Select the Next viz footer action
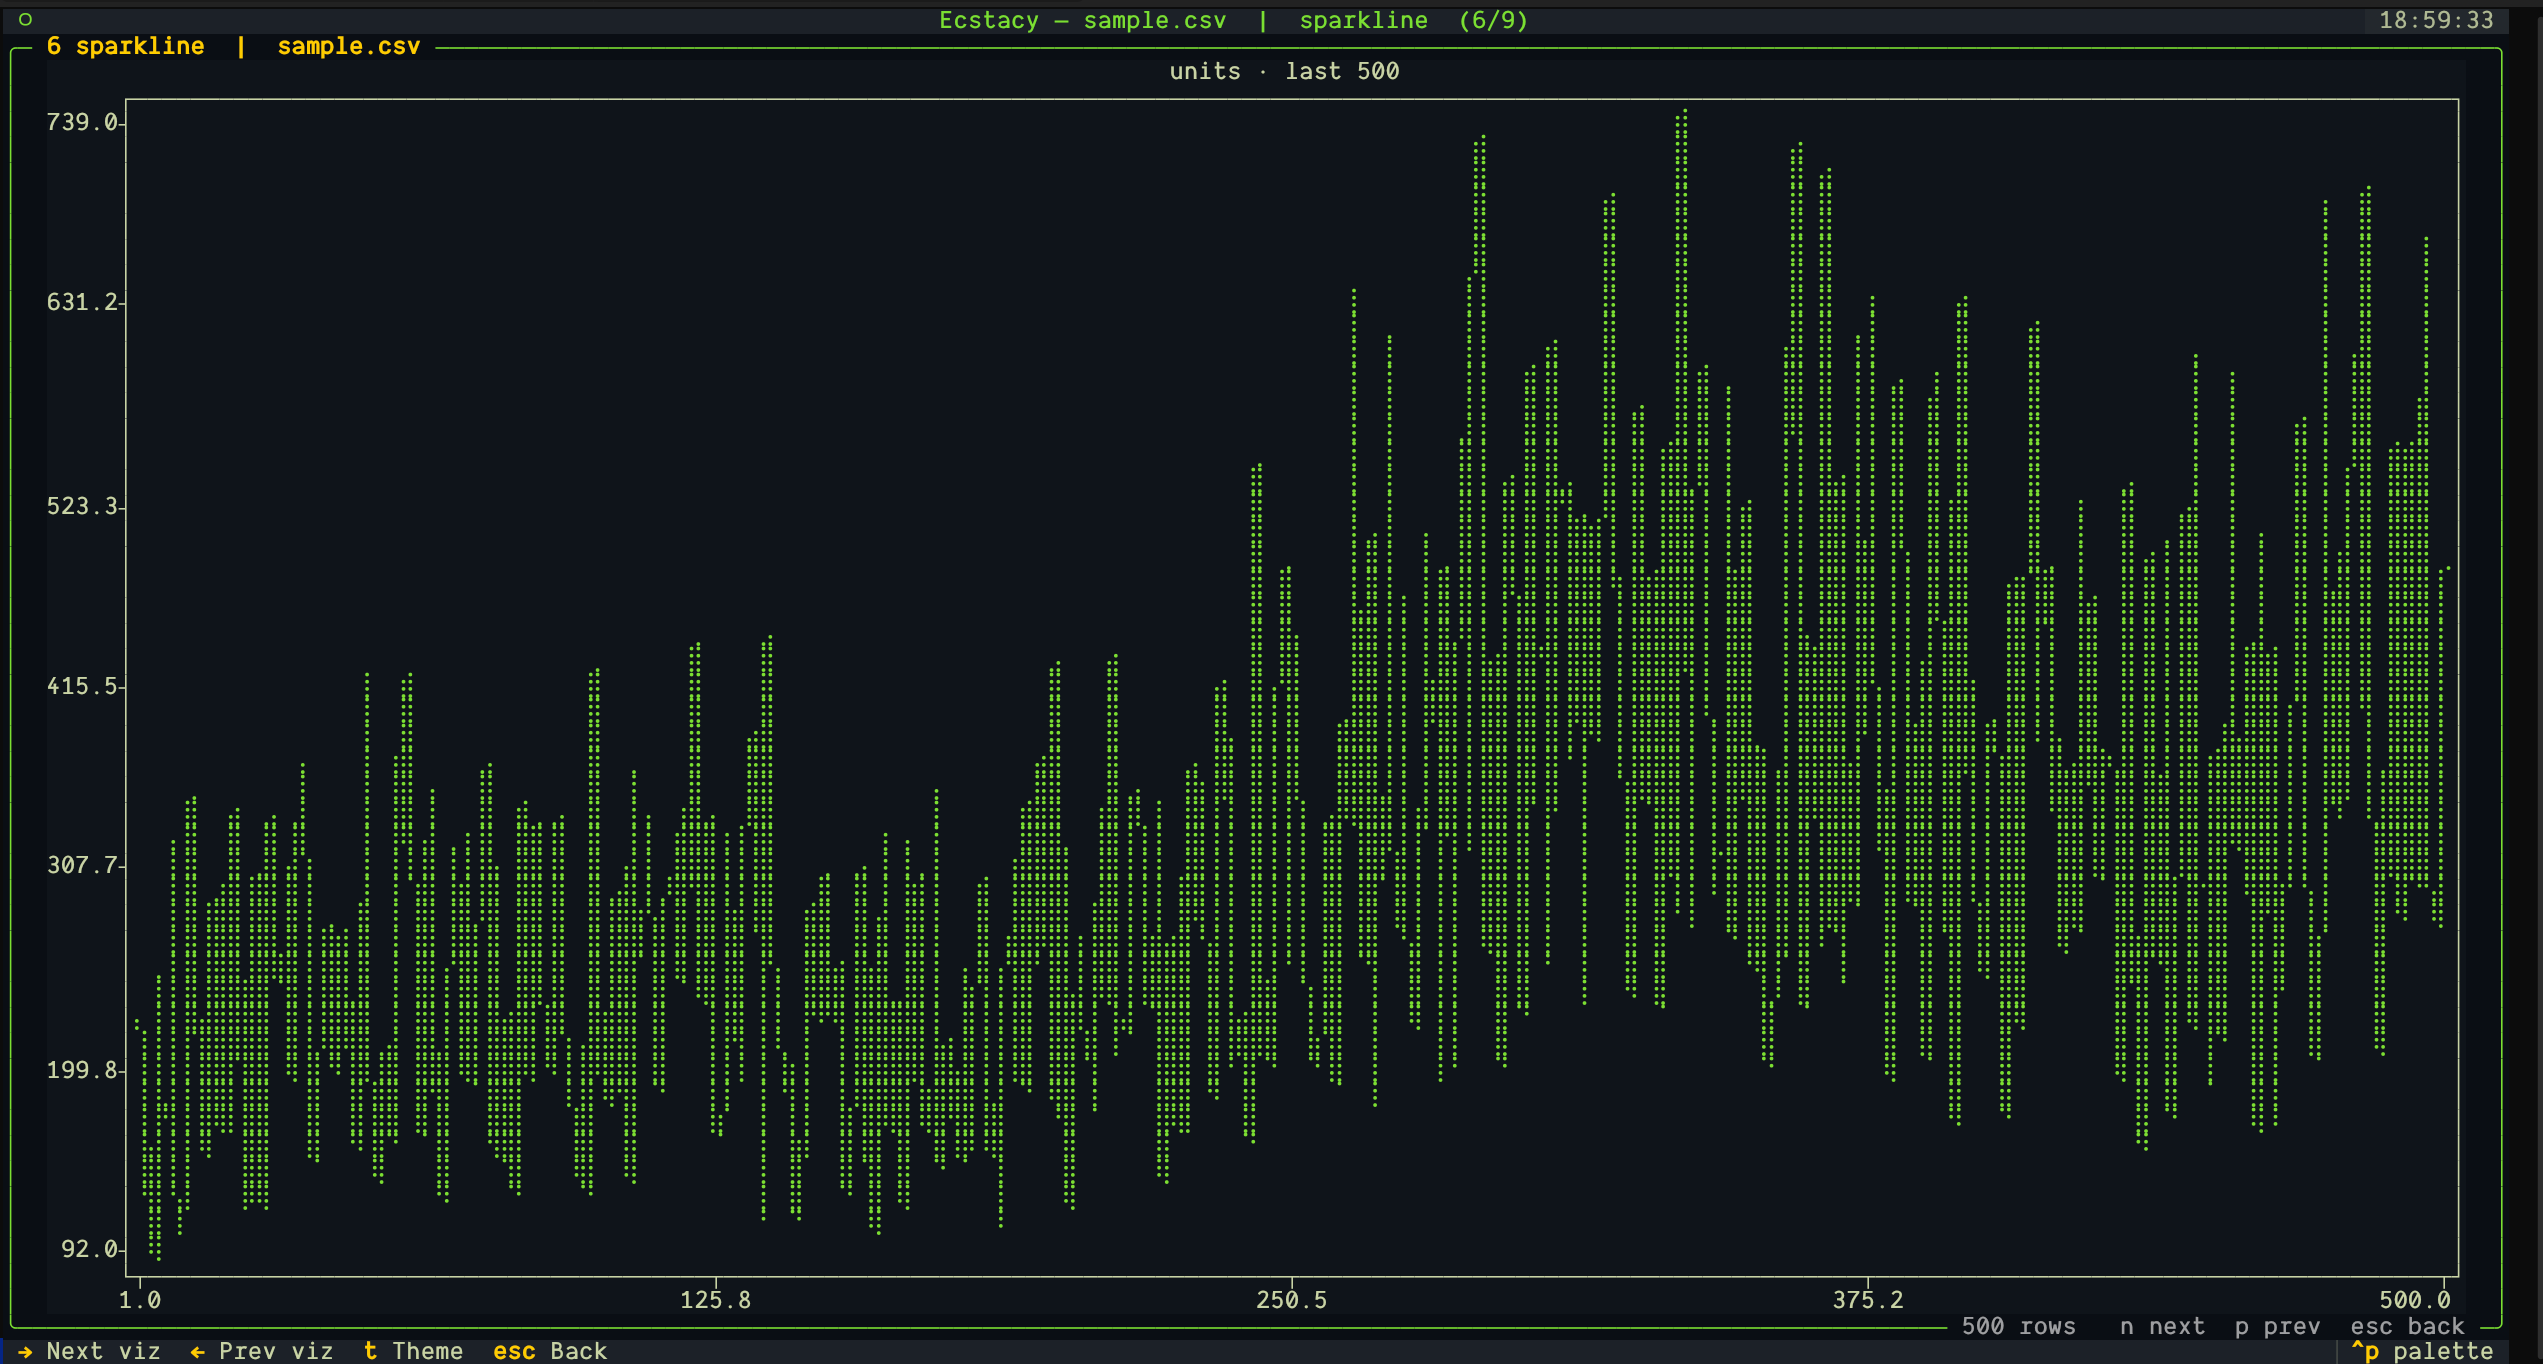This screenshot has height=1364, width=2543. click(89, 1351)
